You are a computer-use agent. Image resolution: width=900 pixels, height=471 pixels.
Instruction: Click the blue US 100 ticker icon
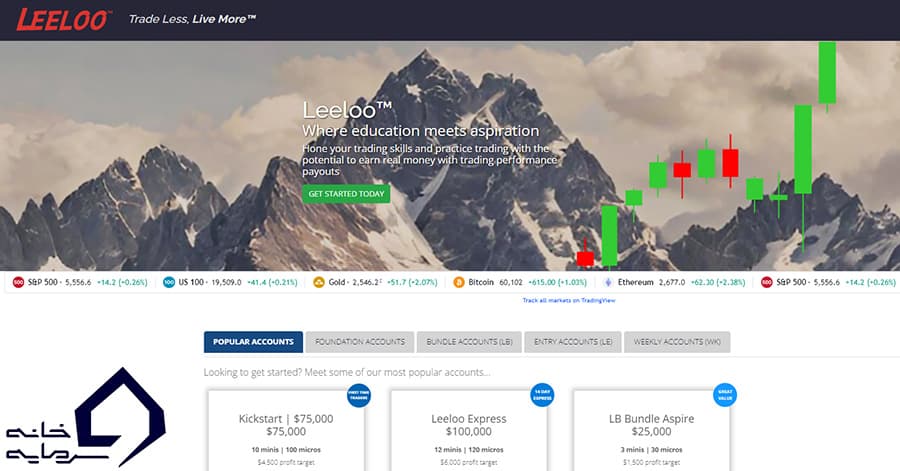pos(169,282)
